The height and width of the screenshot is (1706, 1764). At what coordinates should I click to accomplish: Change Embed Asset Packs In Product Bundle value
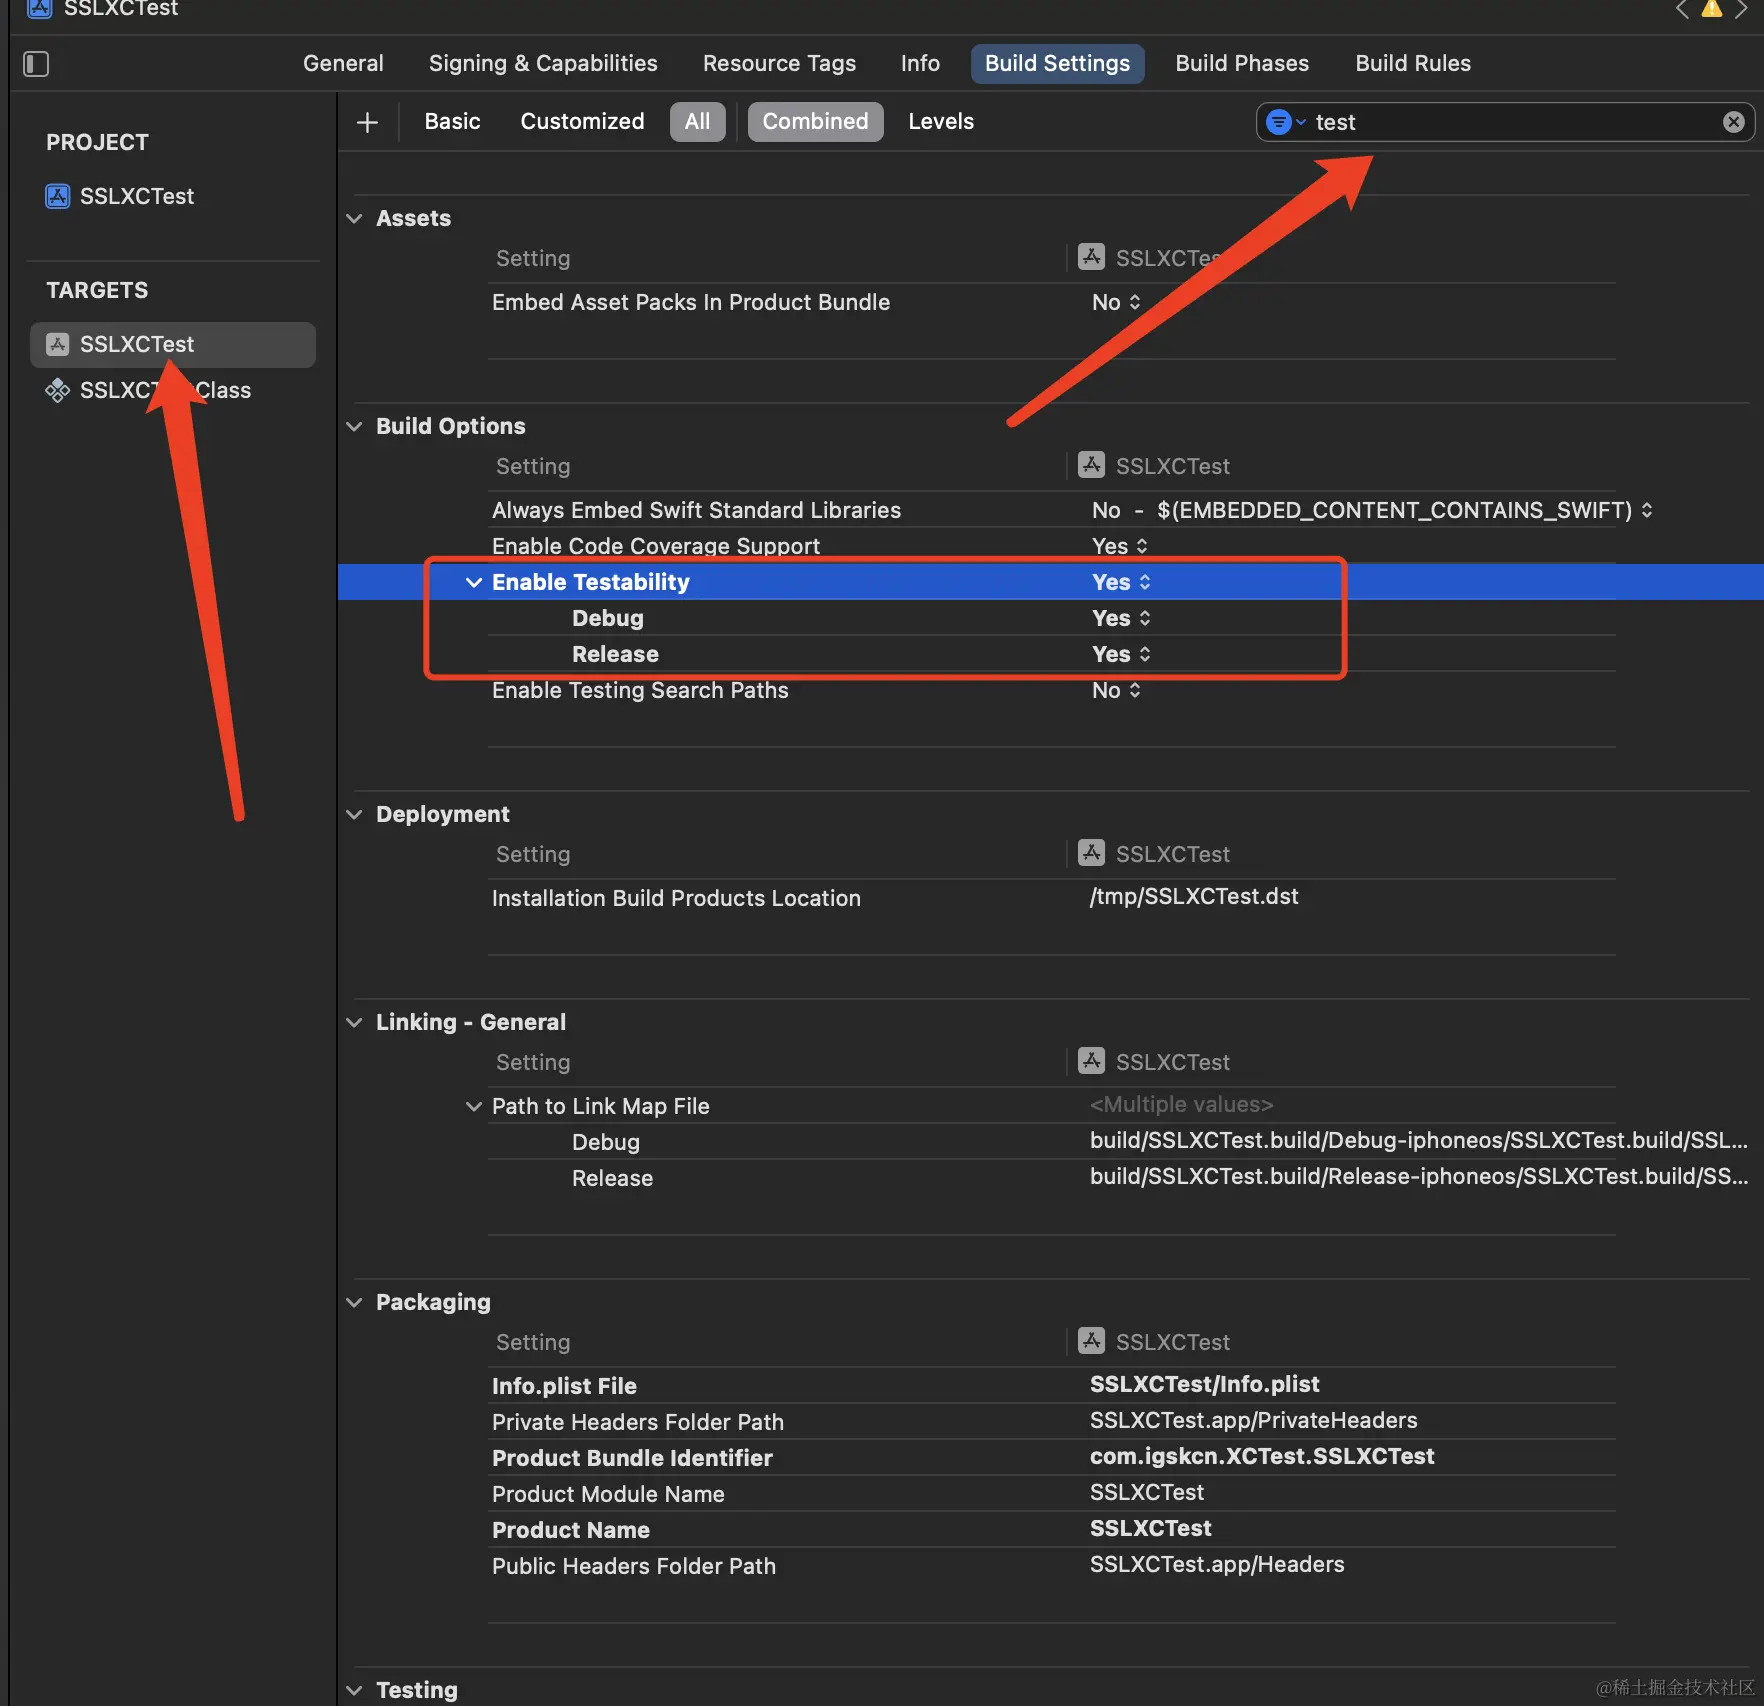[x=1116, y=303]
